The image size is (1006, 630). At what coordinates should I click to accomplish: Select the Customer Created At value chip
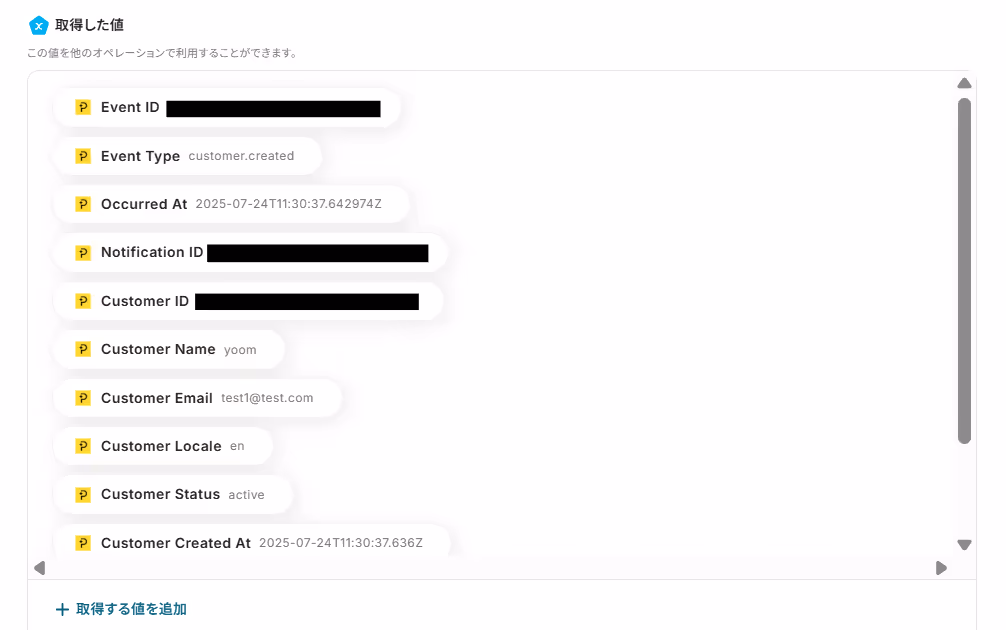point(252,541)
